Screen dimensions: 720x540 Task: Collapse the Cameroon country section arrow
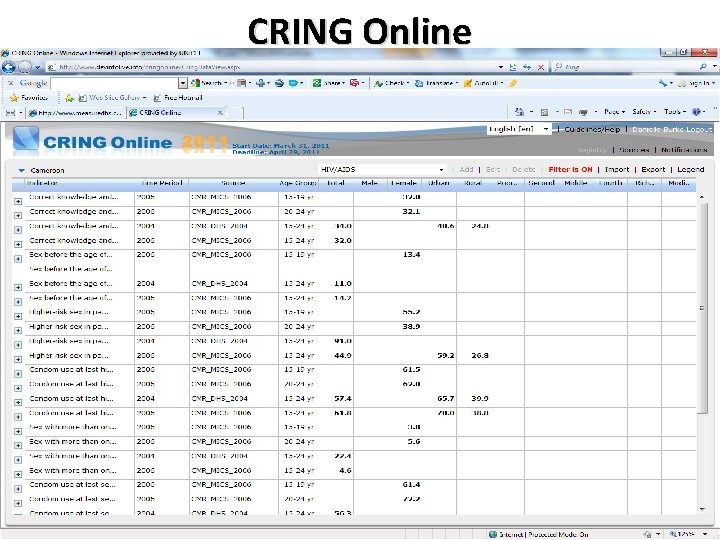21,170
